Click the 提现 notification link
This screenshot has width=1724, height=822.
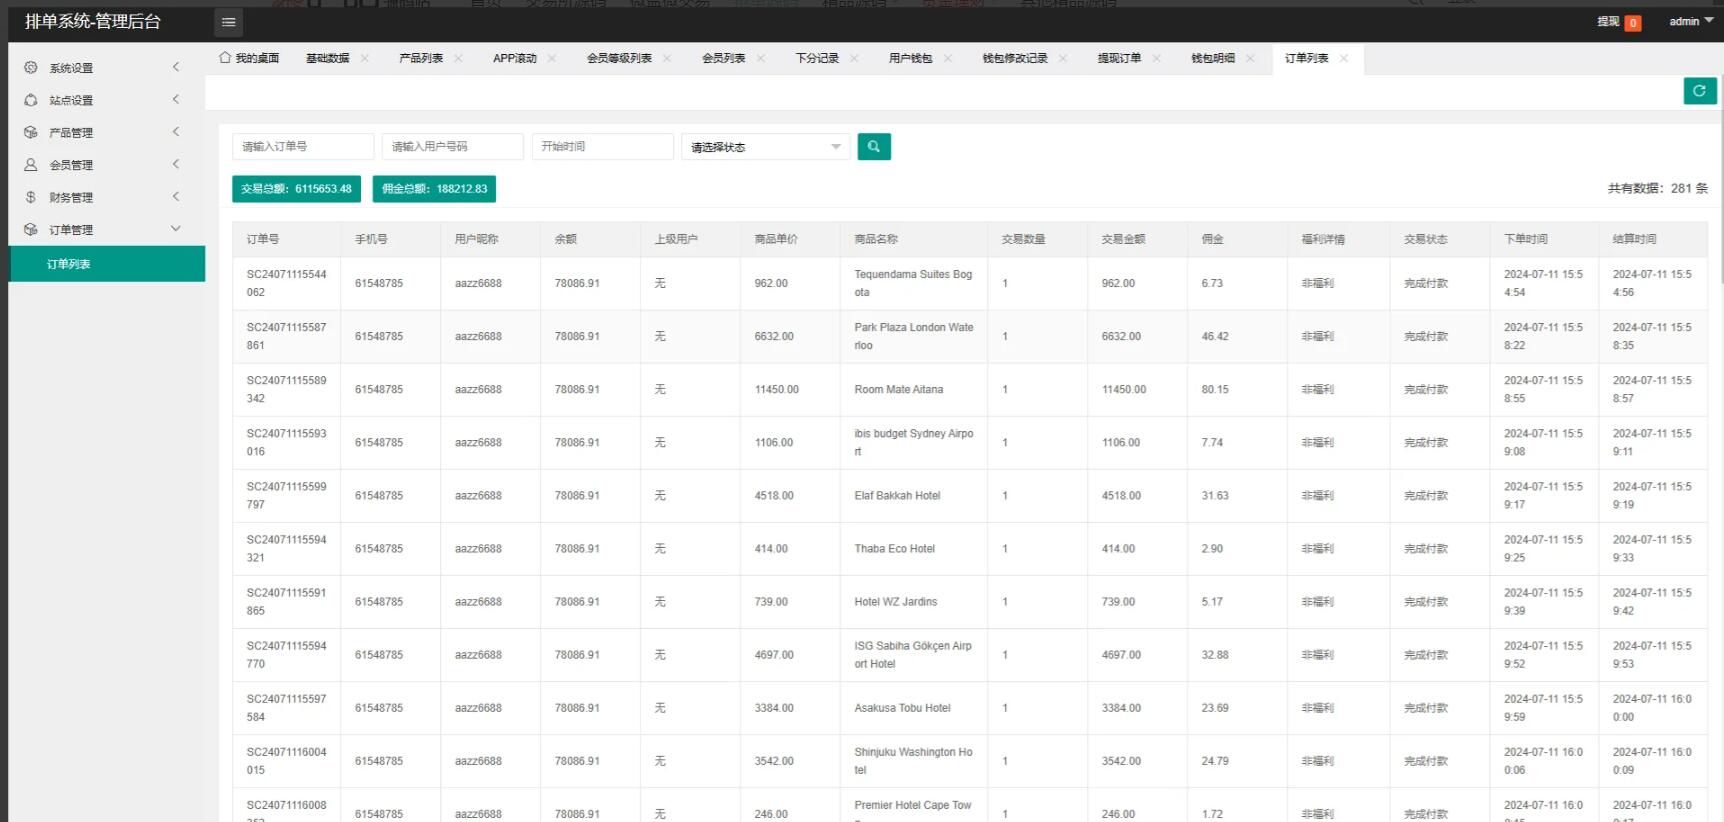(x=1608, y=21)
